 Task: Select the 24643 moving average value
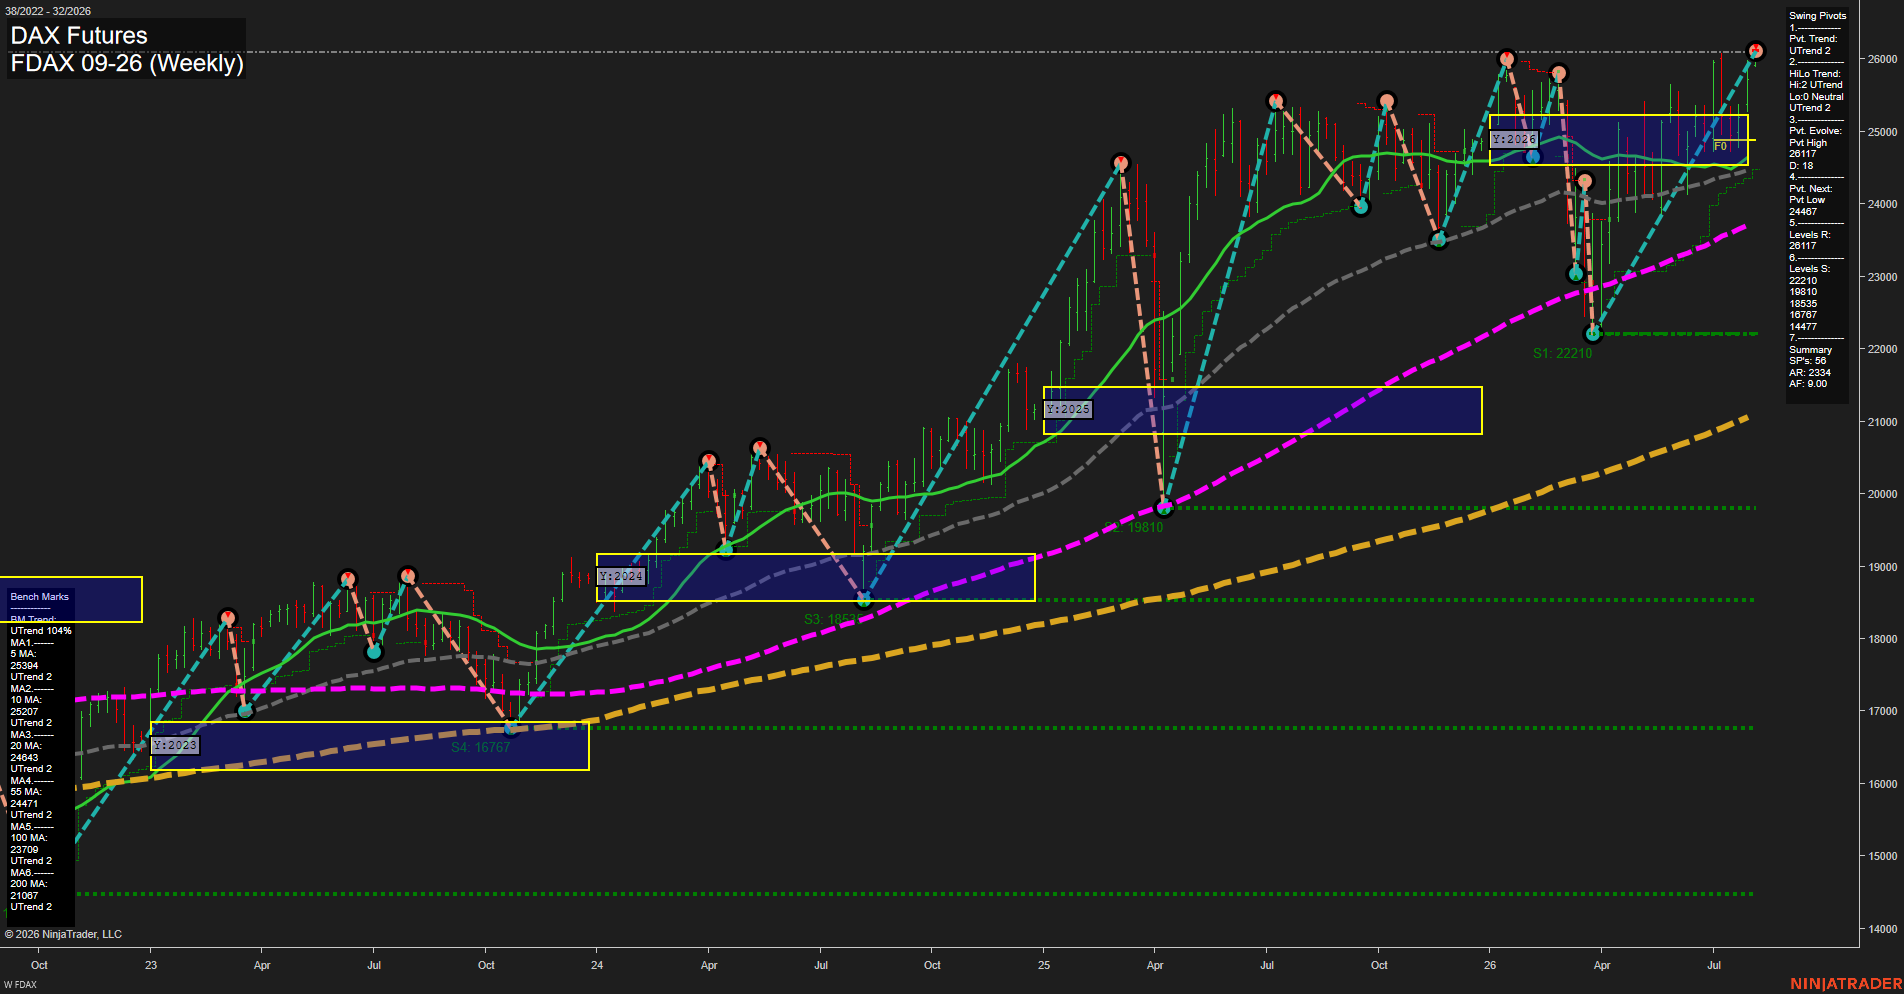click(24, 758)
